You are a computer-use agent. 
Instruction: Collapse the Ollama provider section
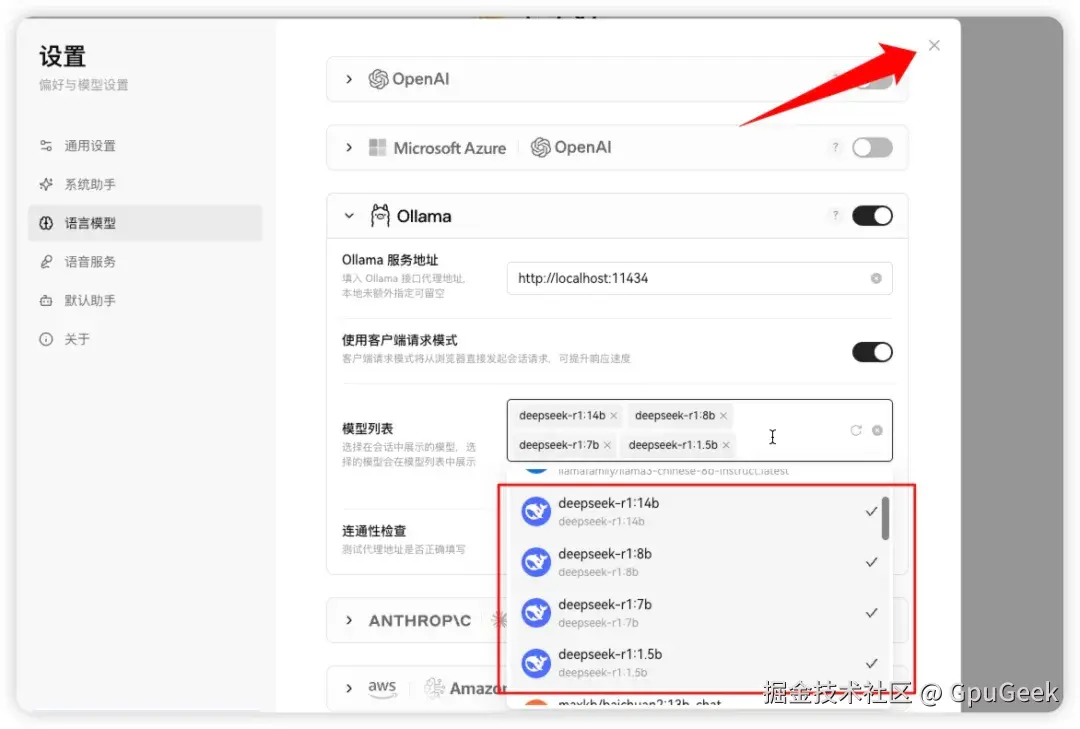[x=349, y=216]
